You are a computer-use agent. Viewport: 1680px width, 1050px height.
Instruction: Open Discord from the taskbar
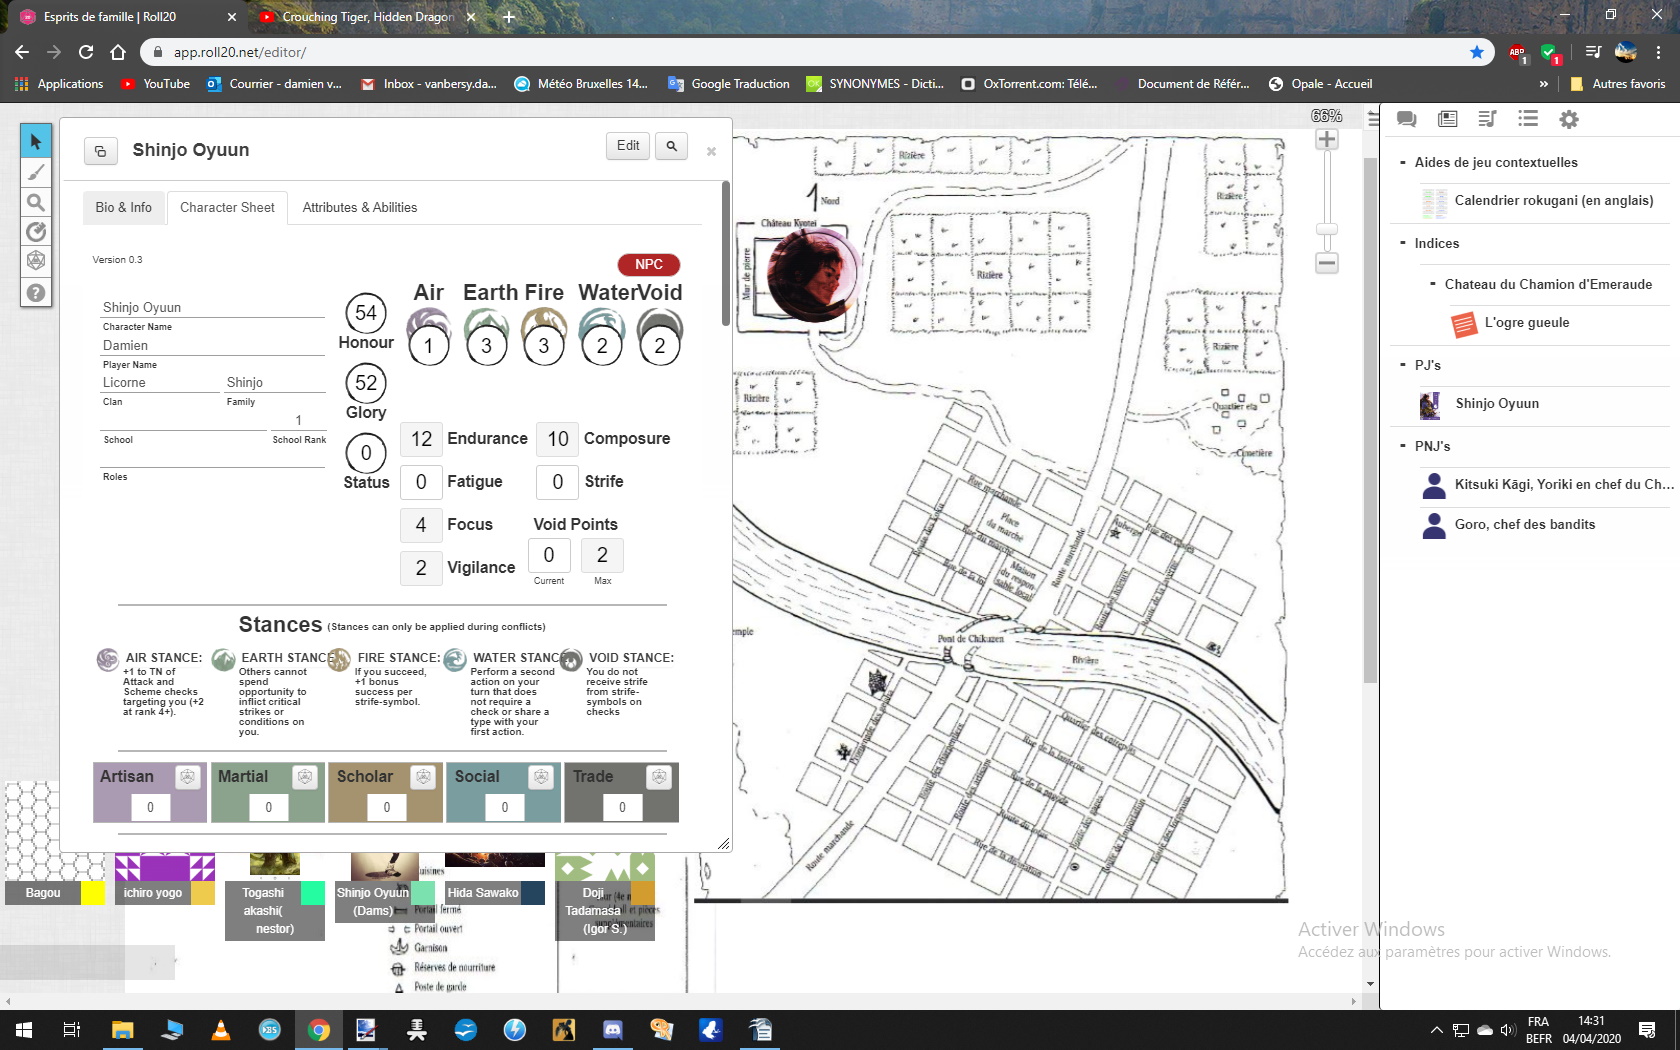click(x=612, y=1030)
